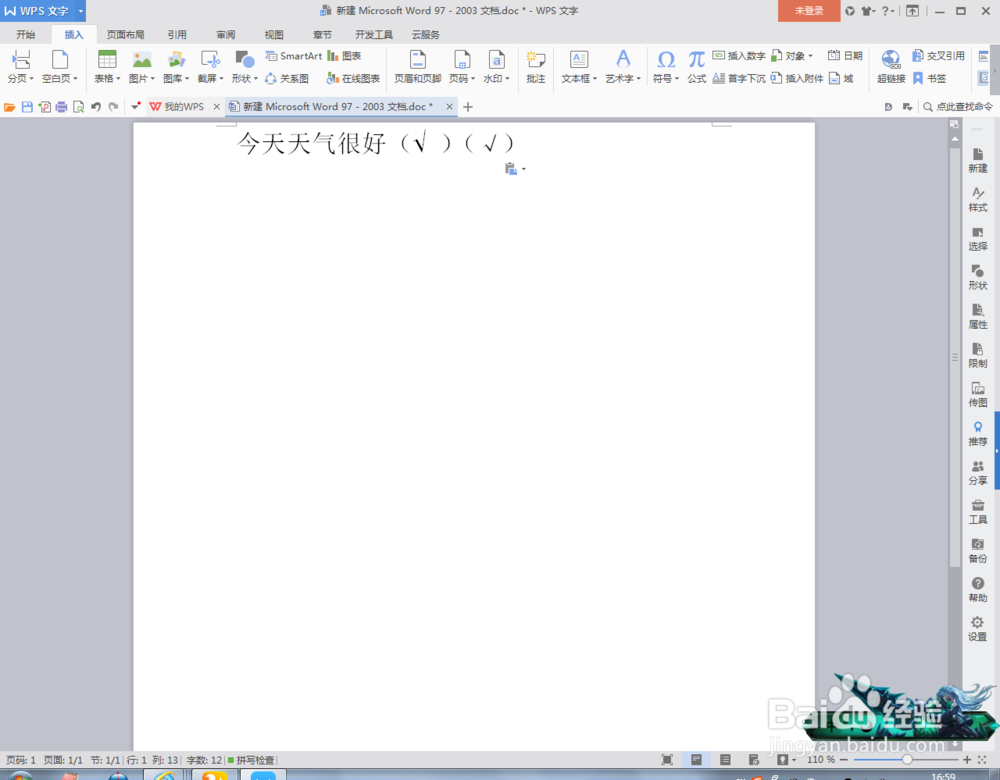The width and height of the screenshot is (1000, 780).
Task: Open 页眉和页脚 (header and footer)
Action: pyautogui.click(x=417, y=63)
